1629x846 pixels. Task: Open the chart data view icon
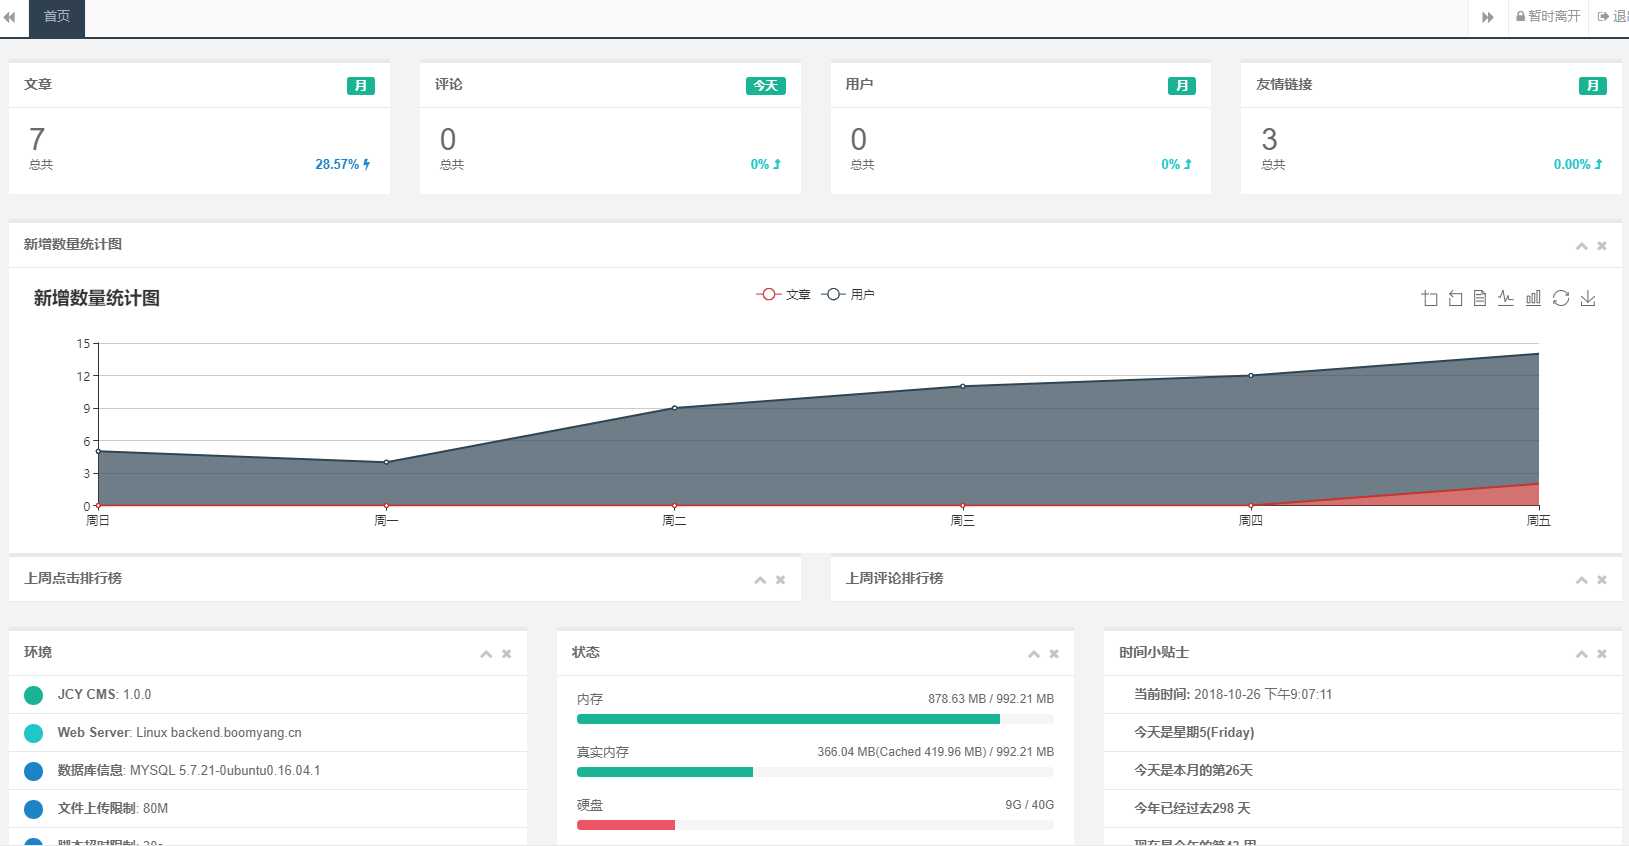point(1480,298)
